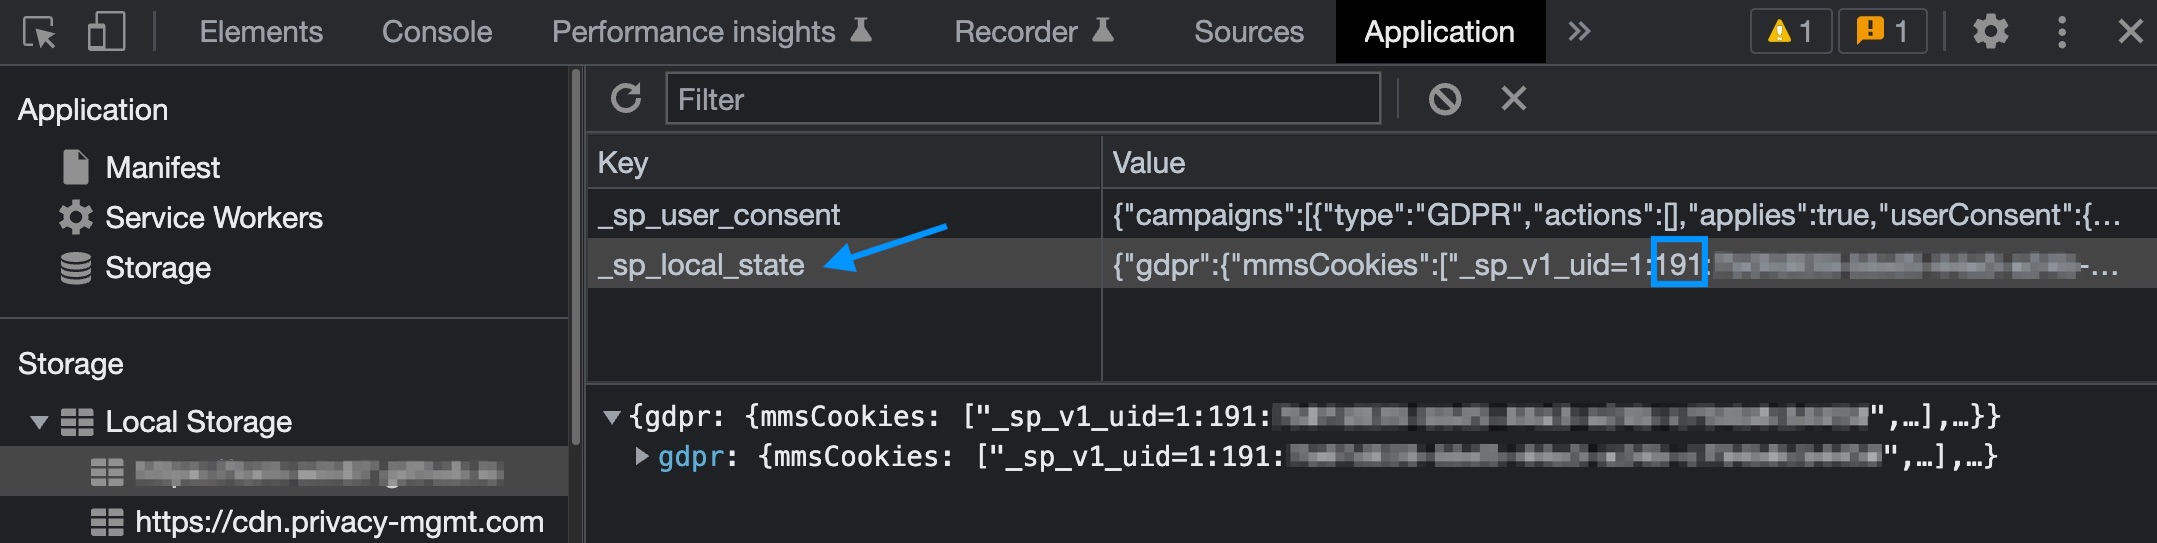Delete selected entry with the X icon
Screen dimensions: 2157x543
tap(1514, 98)
